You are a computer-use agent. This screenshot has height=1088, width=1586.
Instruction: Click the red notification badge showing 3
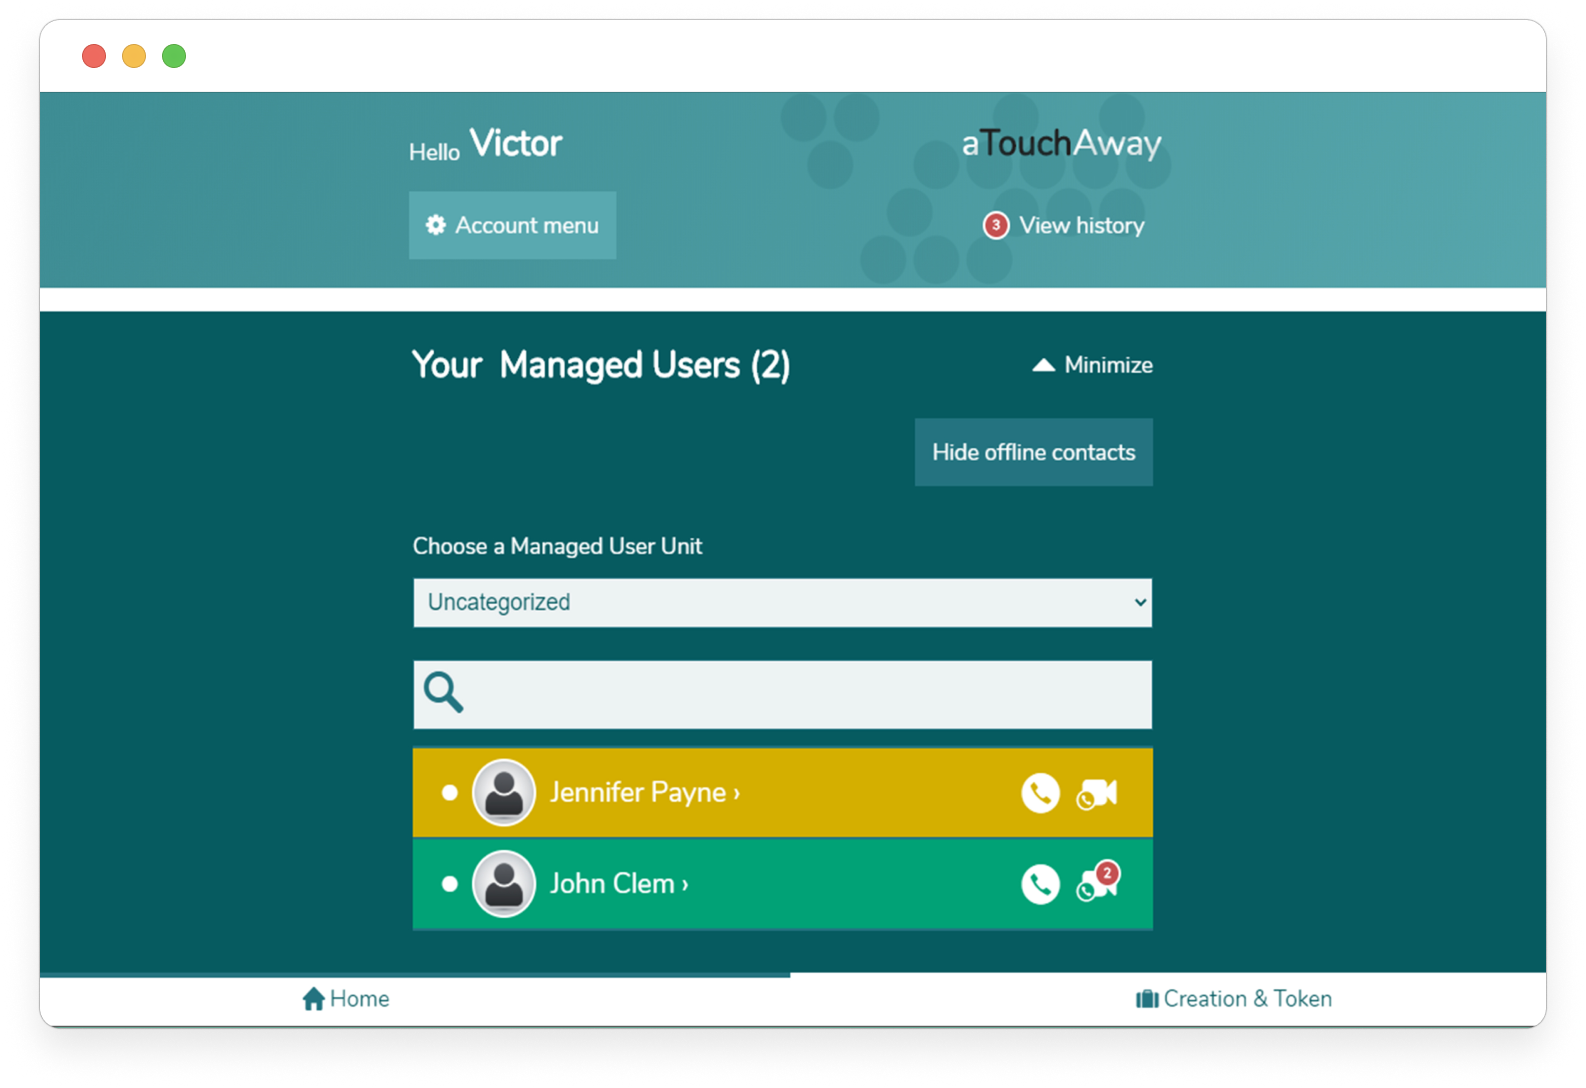click(996, 225)
